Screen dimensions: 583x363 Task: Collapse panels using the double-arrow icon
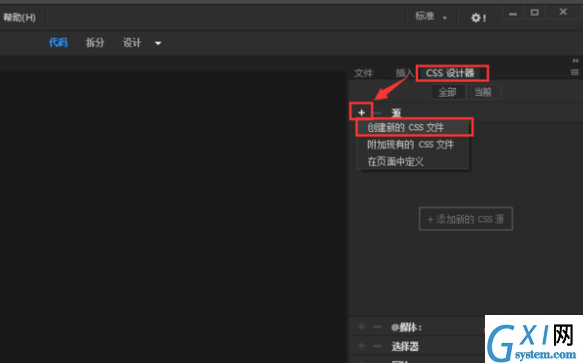pyautogui.click(x=576, y=61)
